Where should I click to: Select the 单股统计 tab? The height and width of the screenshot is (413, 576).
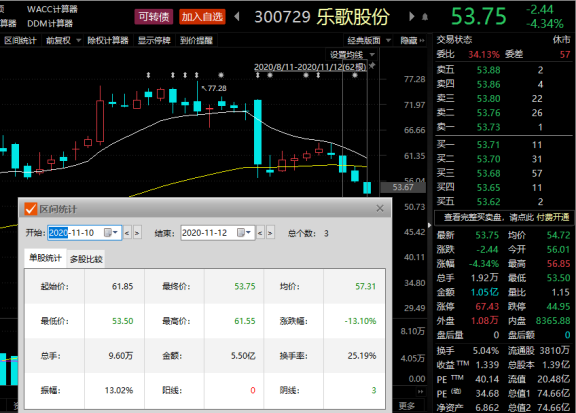point(45,258)
